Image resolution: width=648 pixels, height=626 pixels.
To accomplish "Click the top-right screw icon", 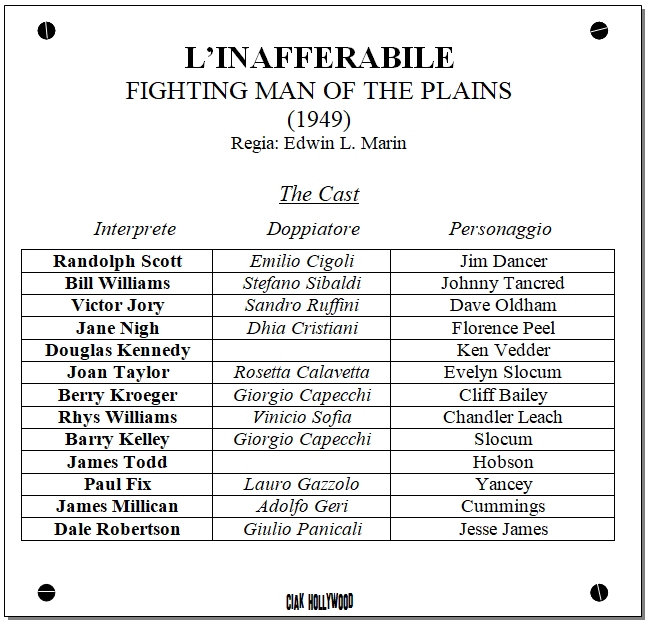I will (x=599, y=31).
